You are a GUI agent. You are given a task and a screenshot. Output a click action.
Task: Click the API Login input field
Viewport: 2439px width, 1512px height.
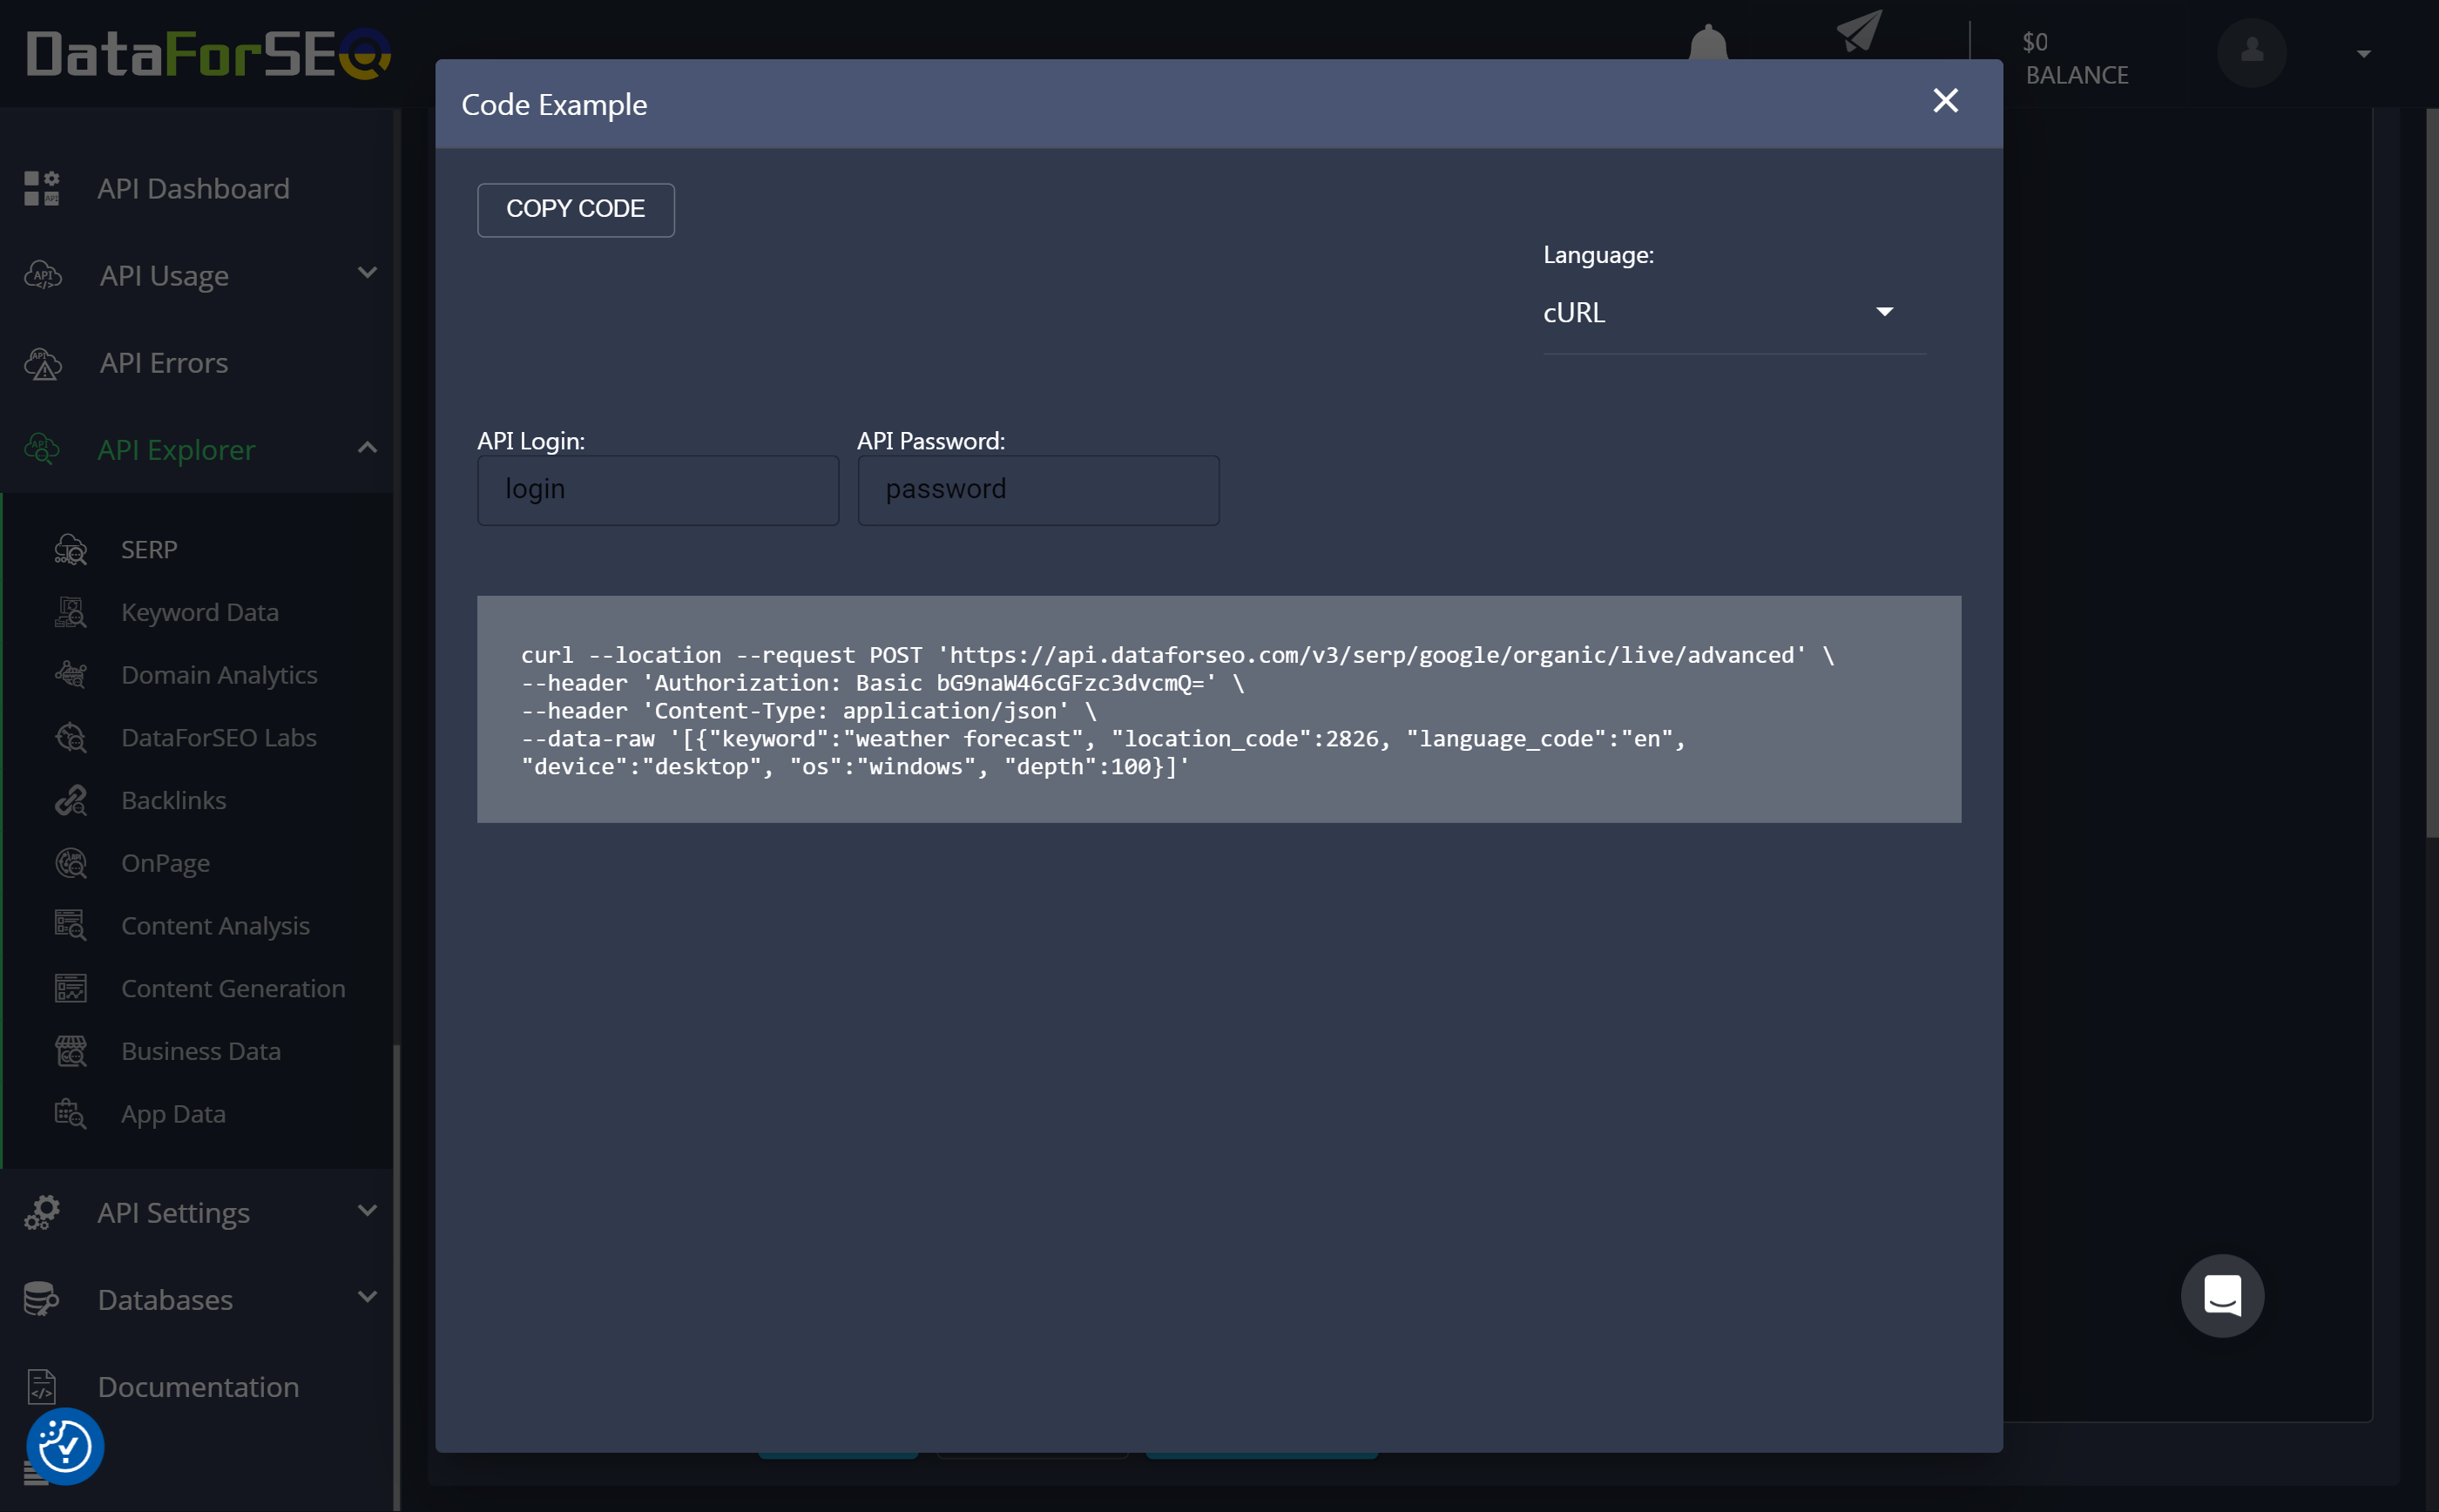point(657,490)
